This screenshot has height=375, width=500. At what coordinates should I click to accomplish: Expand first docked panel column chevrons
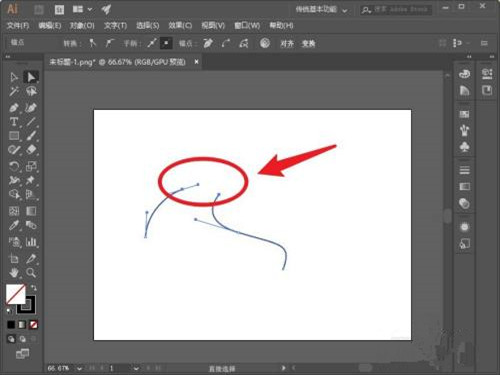pos(469,57)
